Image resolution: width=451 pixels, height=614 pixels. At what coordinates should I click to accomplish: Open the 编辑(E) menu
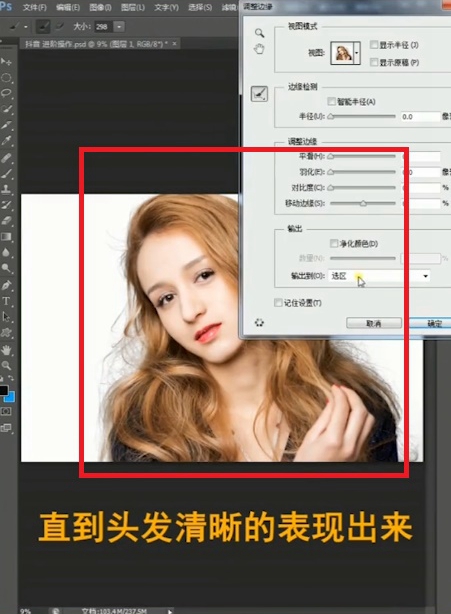[68, 7]
